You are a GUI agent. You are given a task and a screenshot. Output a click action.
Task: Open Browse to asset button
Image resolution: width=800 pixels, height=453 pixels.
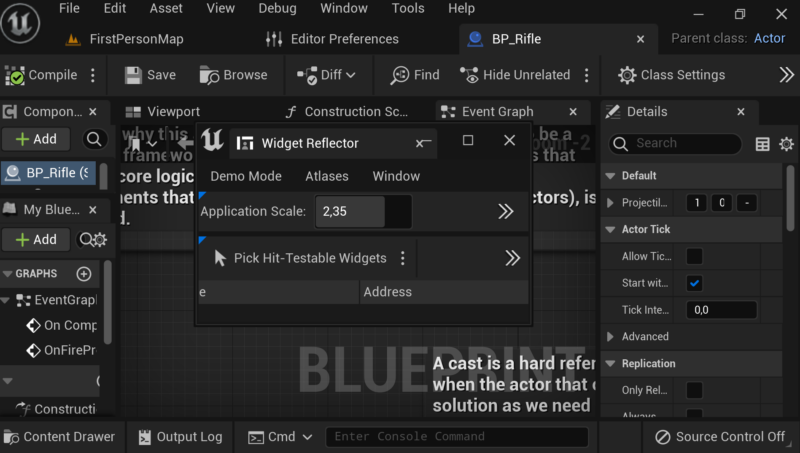pyautogui.click(x=234, y=75)
